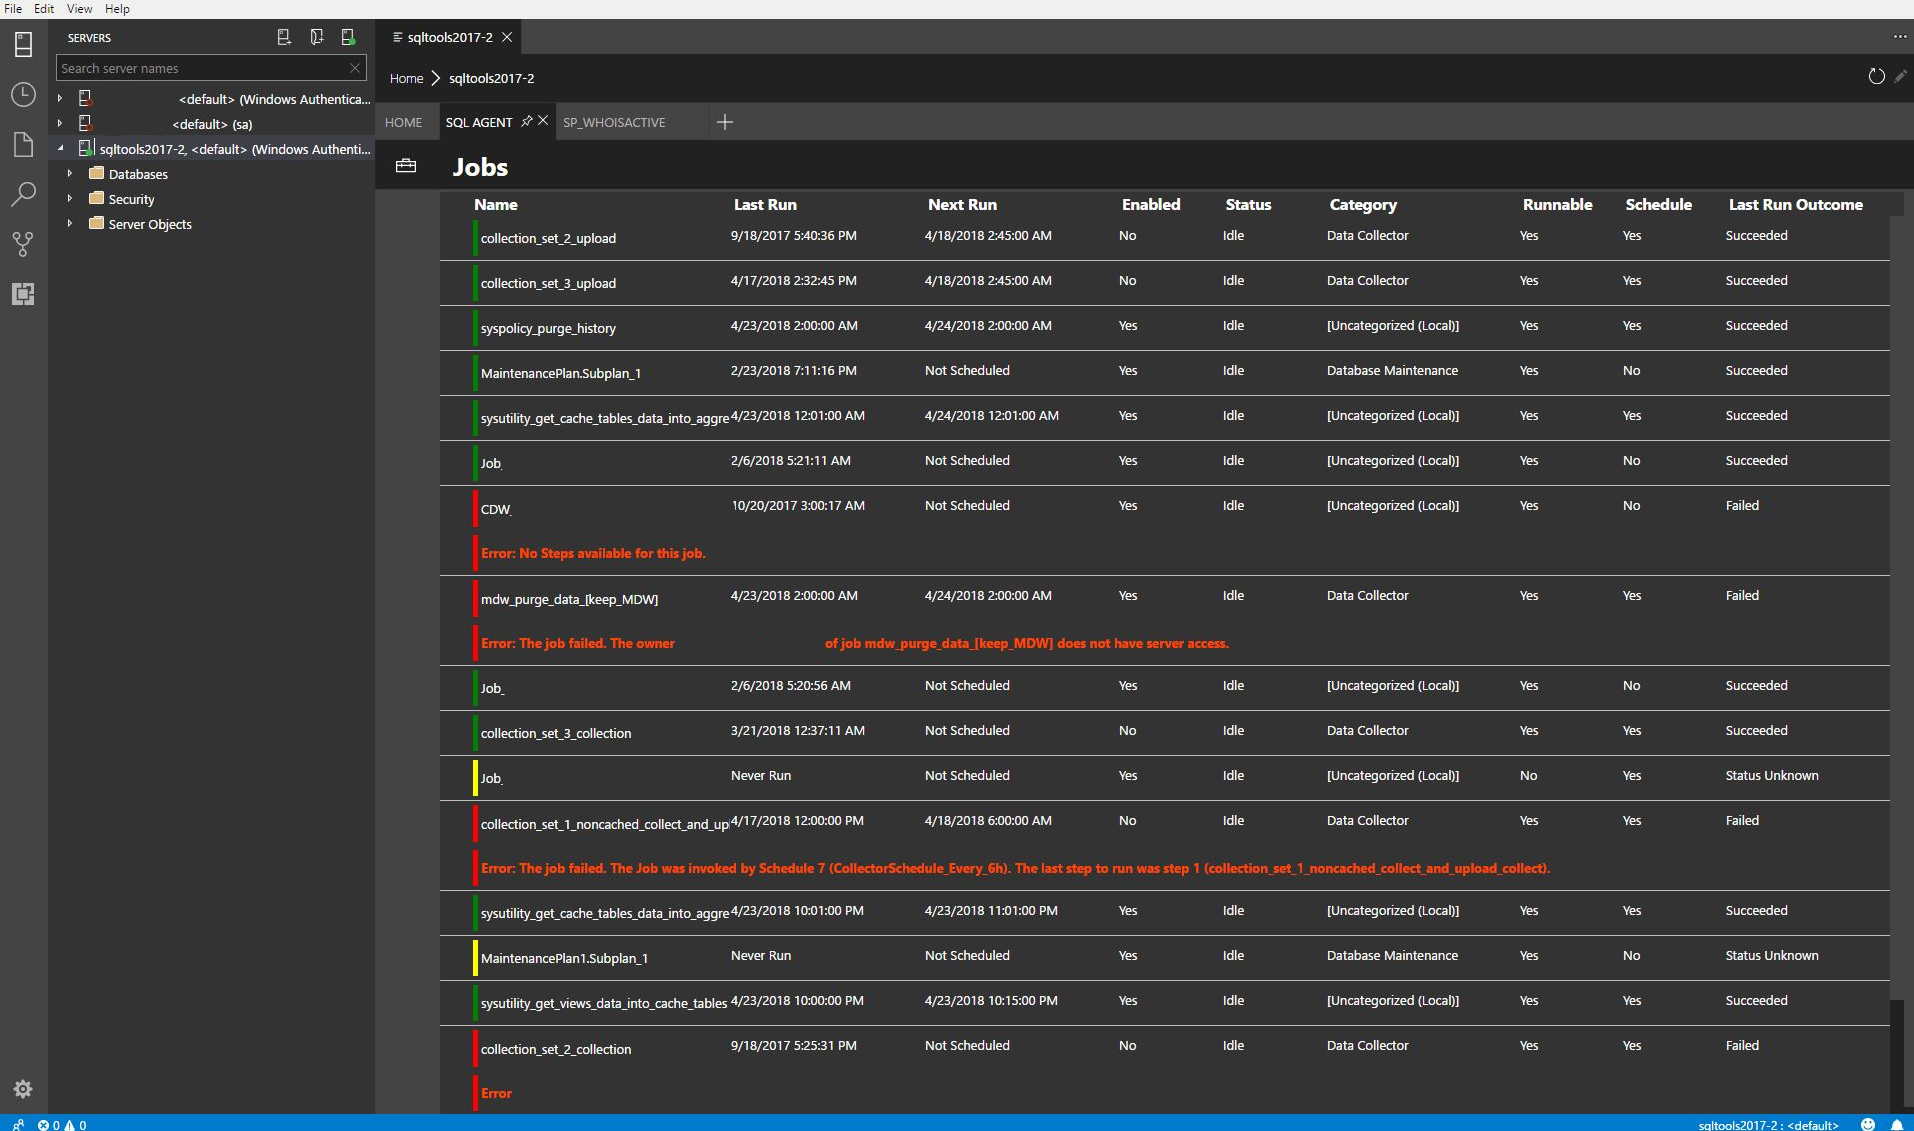The height and width of the screenshot is (1131, 1914).
Task: Open the Search view in activity bar
Action: [x=23, y=194]
